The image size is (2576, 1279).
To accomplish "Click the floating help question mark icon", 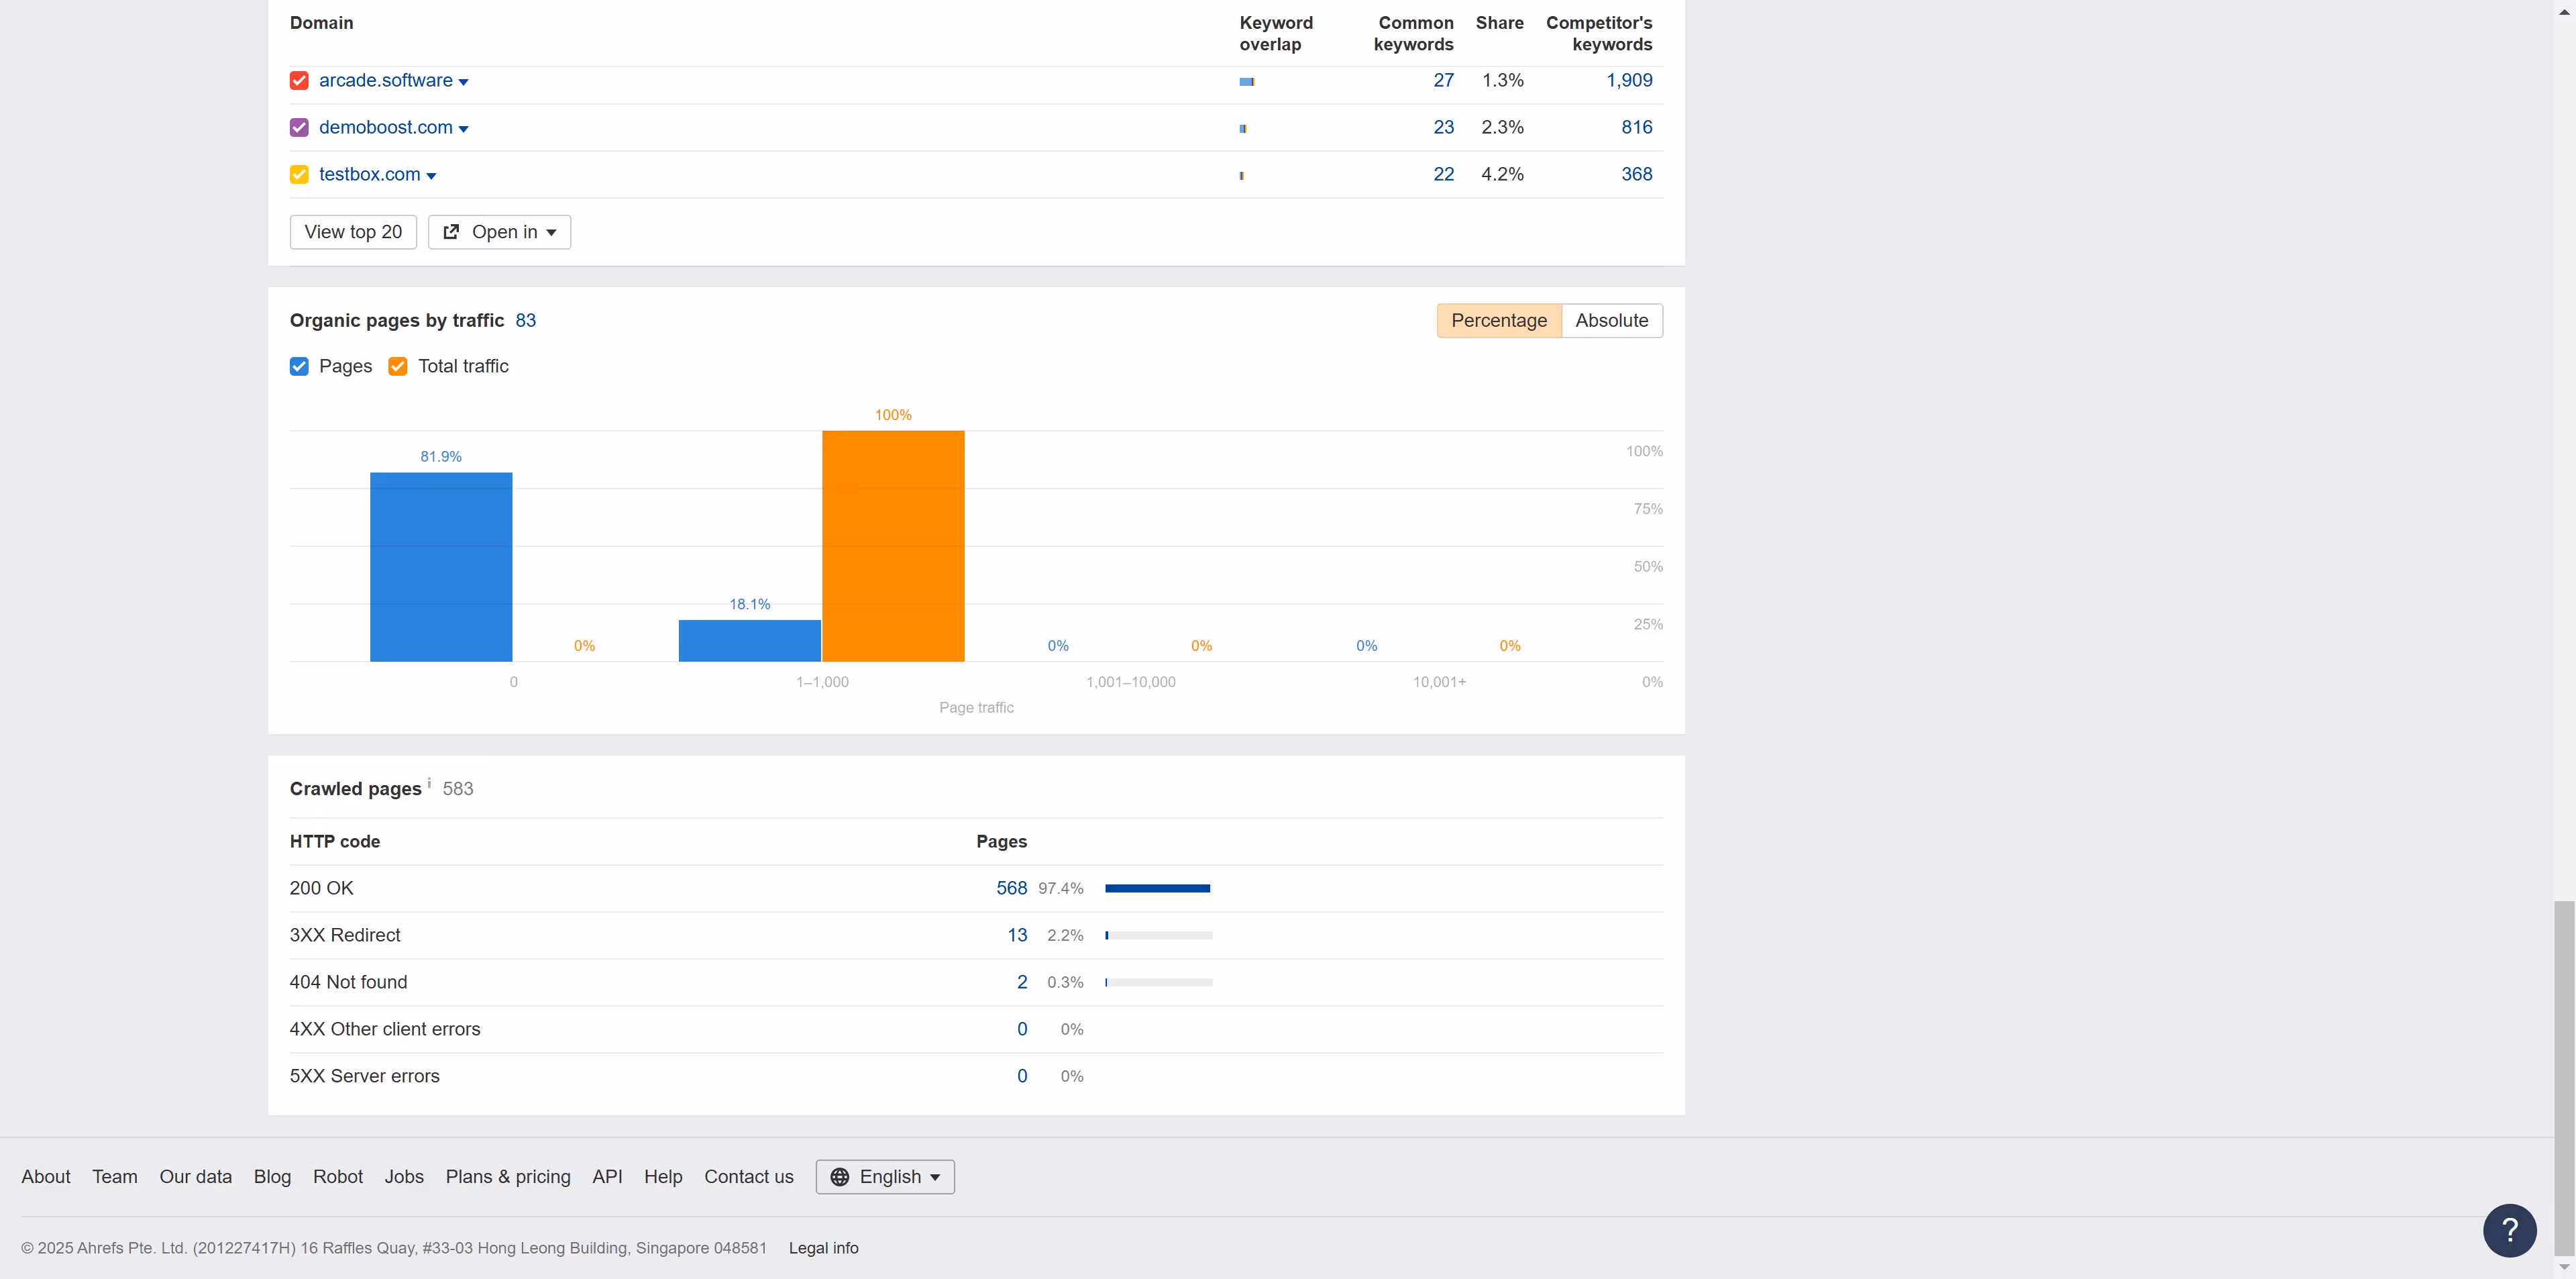I will click(2509, 1230).
